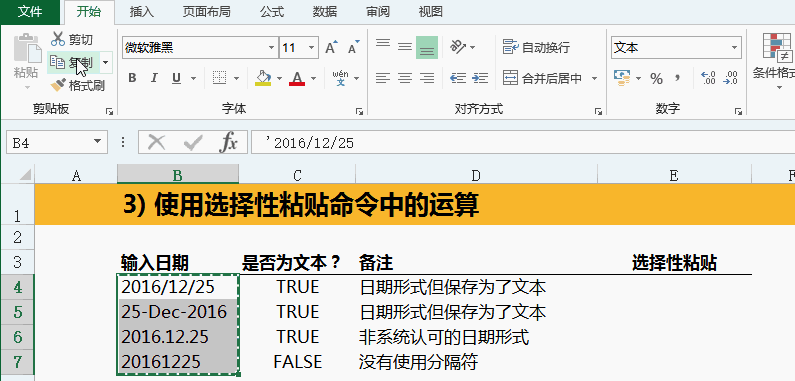Open fill color dropdown arrow
This screenshot has height=381, width=795.
279,79
